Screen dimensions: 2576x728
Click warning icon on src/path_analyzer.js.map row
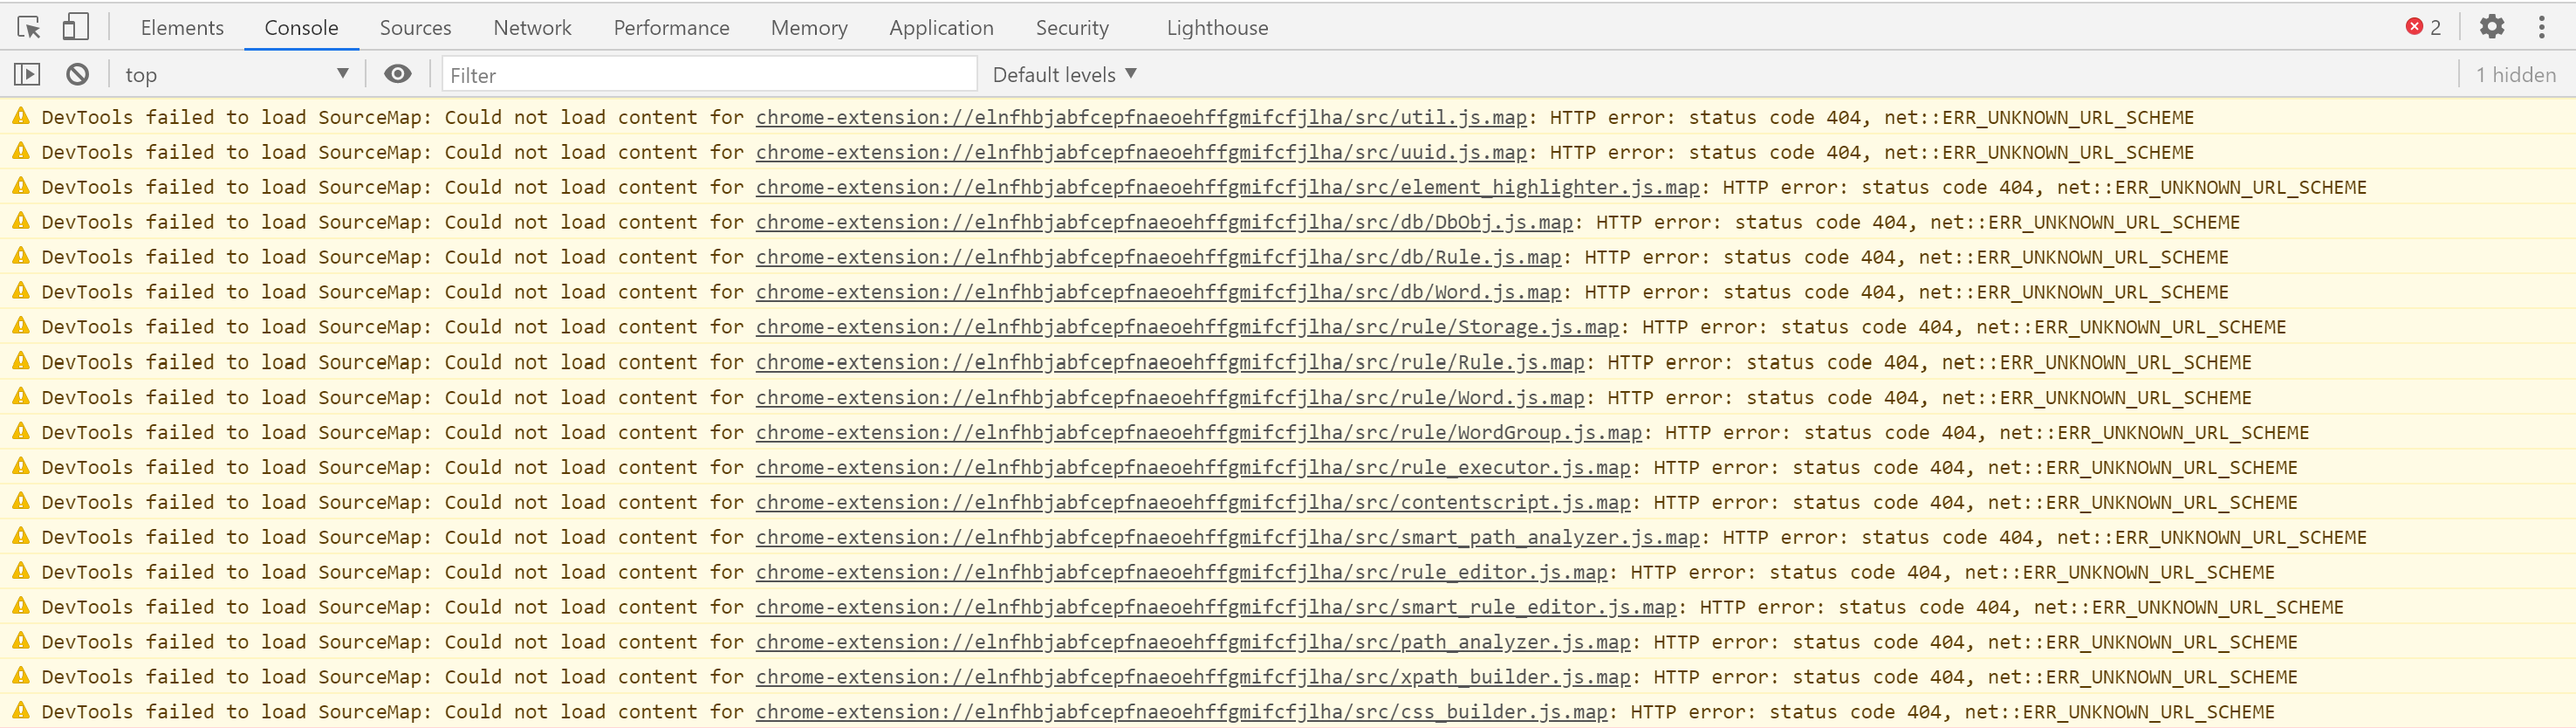coord(20,641)
